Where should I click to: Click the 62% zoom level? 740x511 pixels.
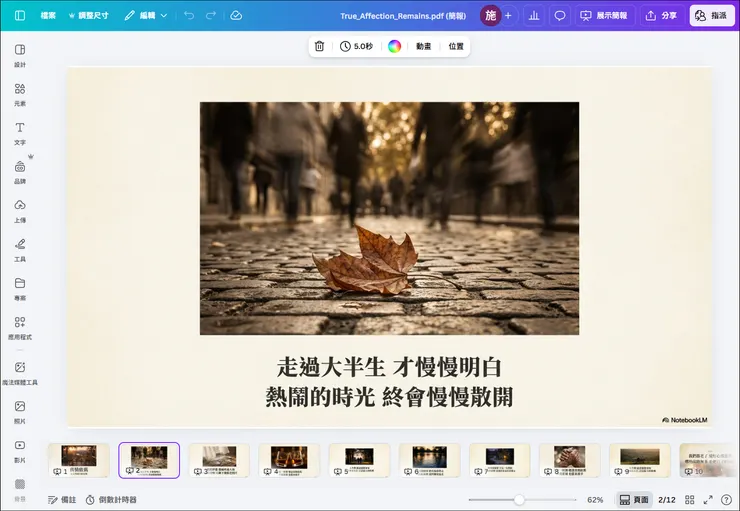[x=595, y=500]
